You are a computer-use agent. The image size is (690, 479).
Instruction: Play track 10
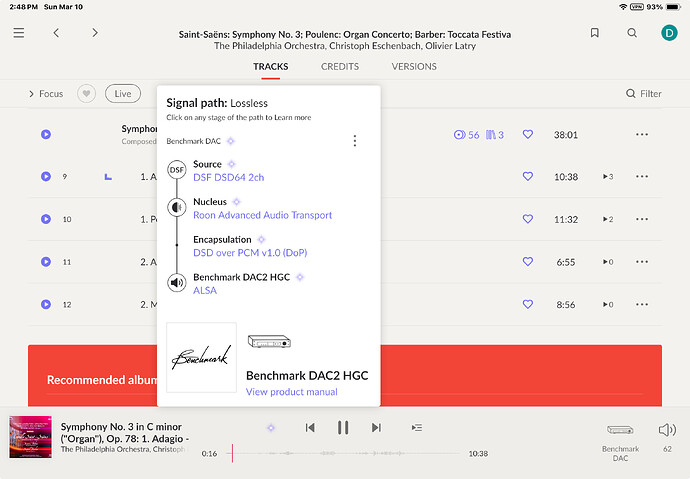click(x=46, y=219)
